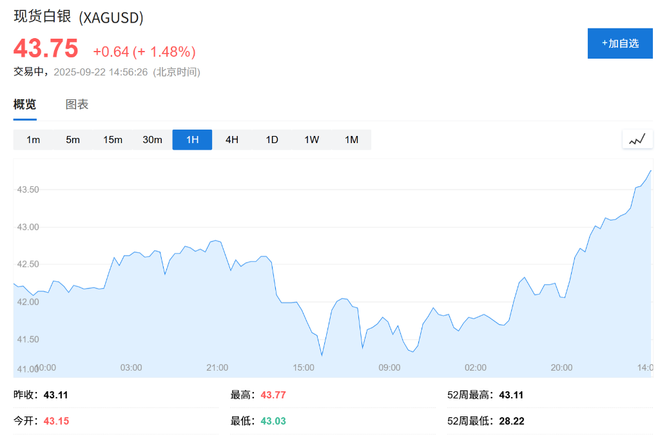
Task: Choose the 30m interval
Action: point(152,140)
